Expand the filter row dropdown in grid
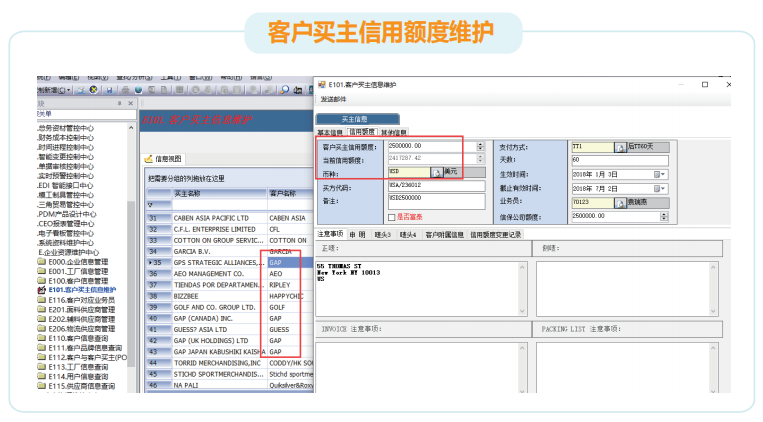 tap(152, 204)
